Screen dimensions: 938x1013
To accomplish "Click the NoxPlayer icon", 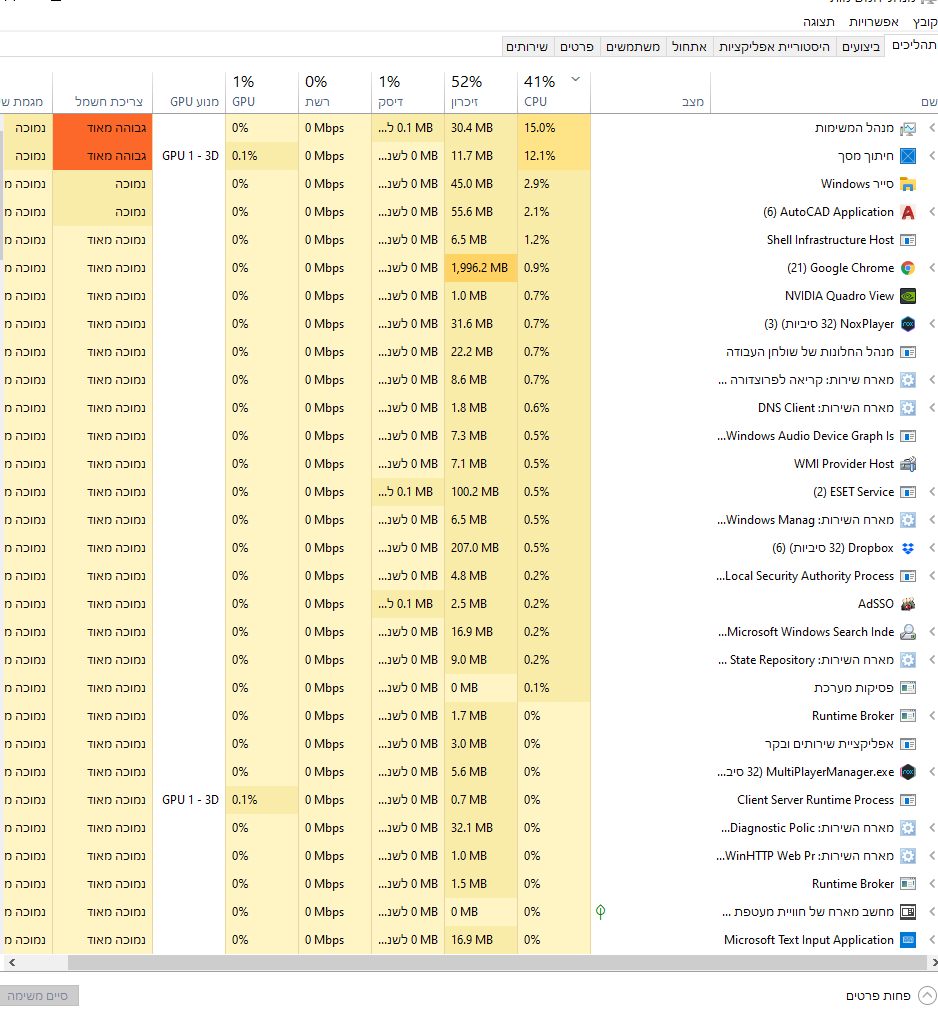I will click(908, 324).
